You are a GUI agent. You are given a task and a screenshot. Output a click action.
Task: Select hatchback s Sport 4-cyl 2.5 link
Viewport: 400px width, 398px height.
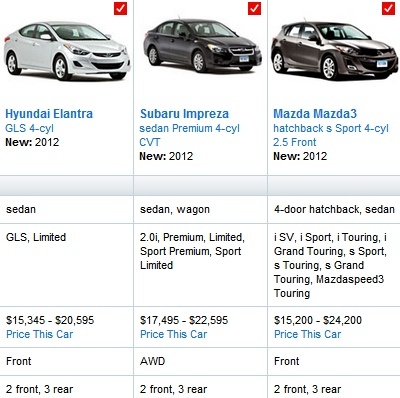pyautogui.click(x=331, y=135)
